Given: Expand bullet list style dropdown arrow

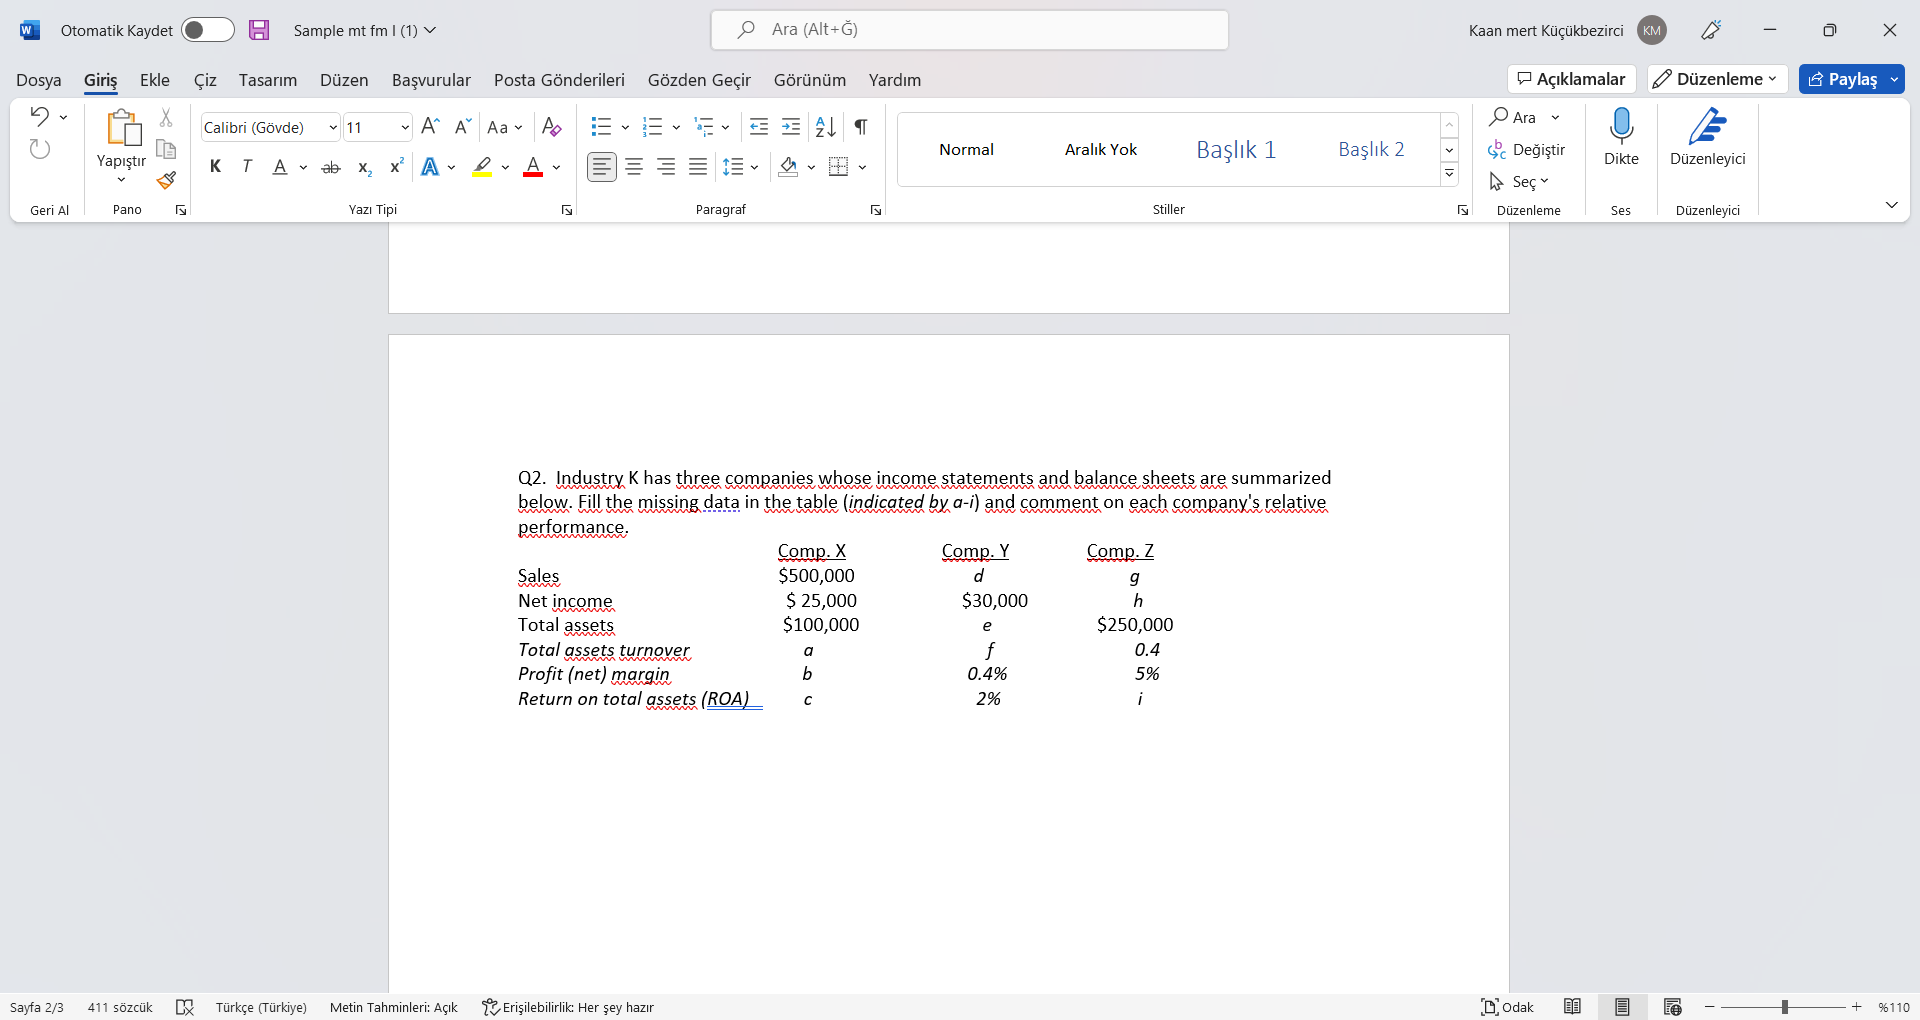Looking at the screenshot, I should coord(625,127).
